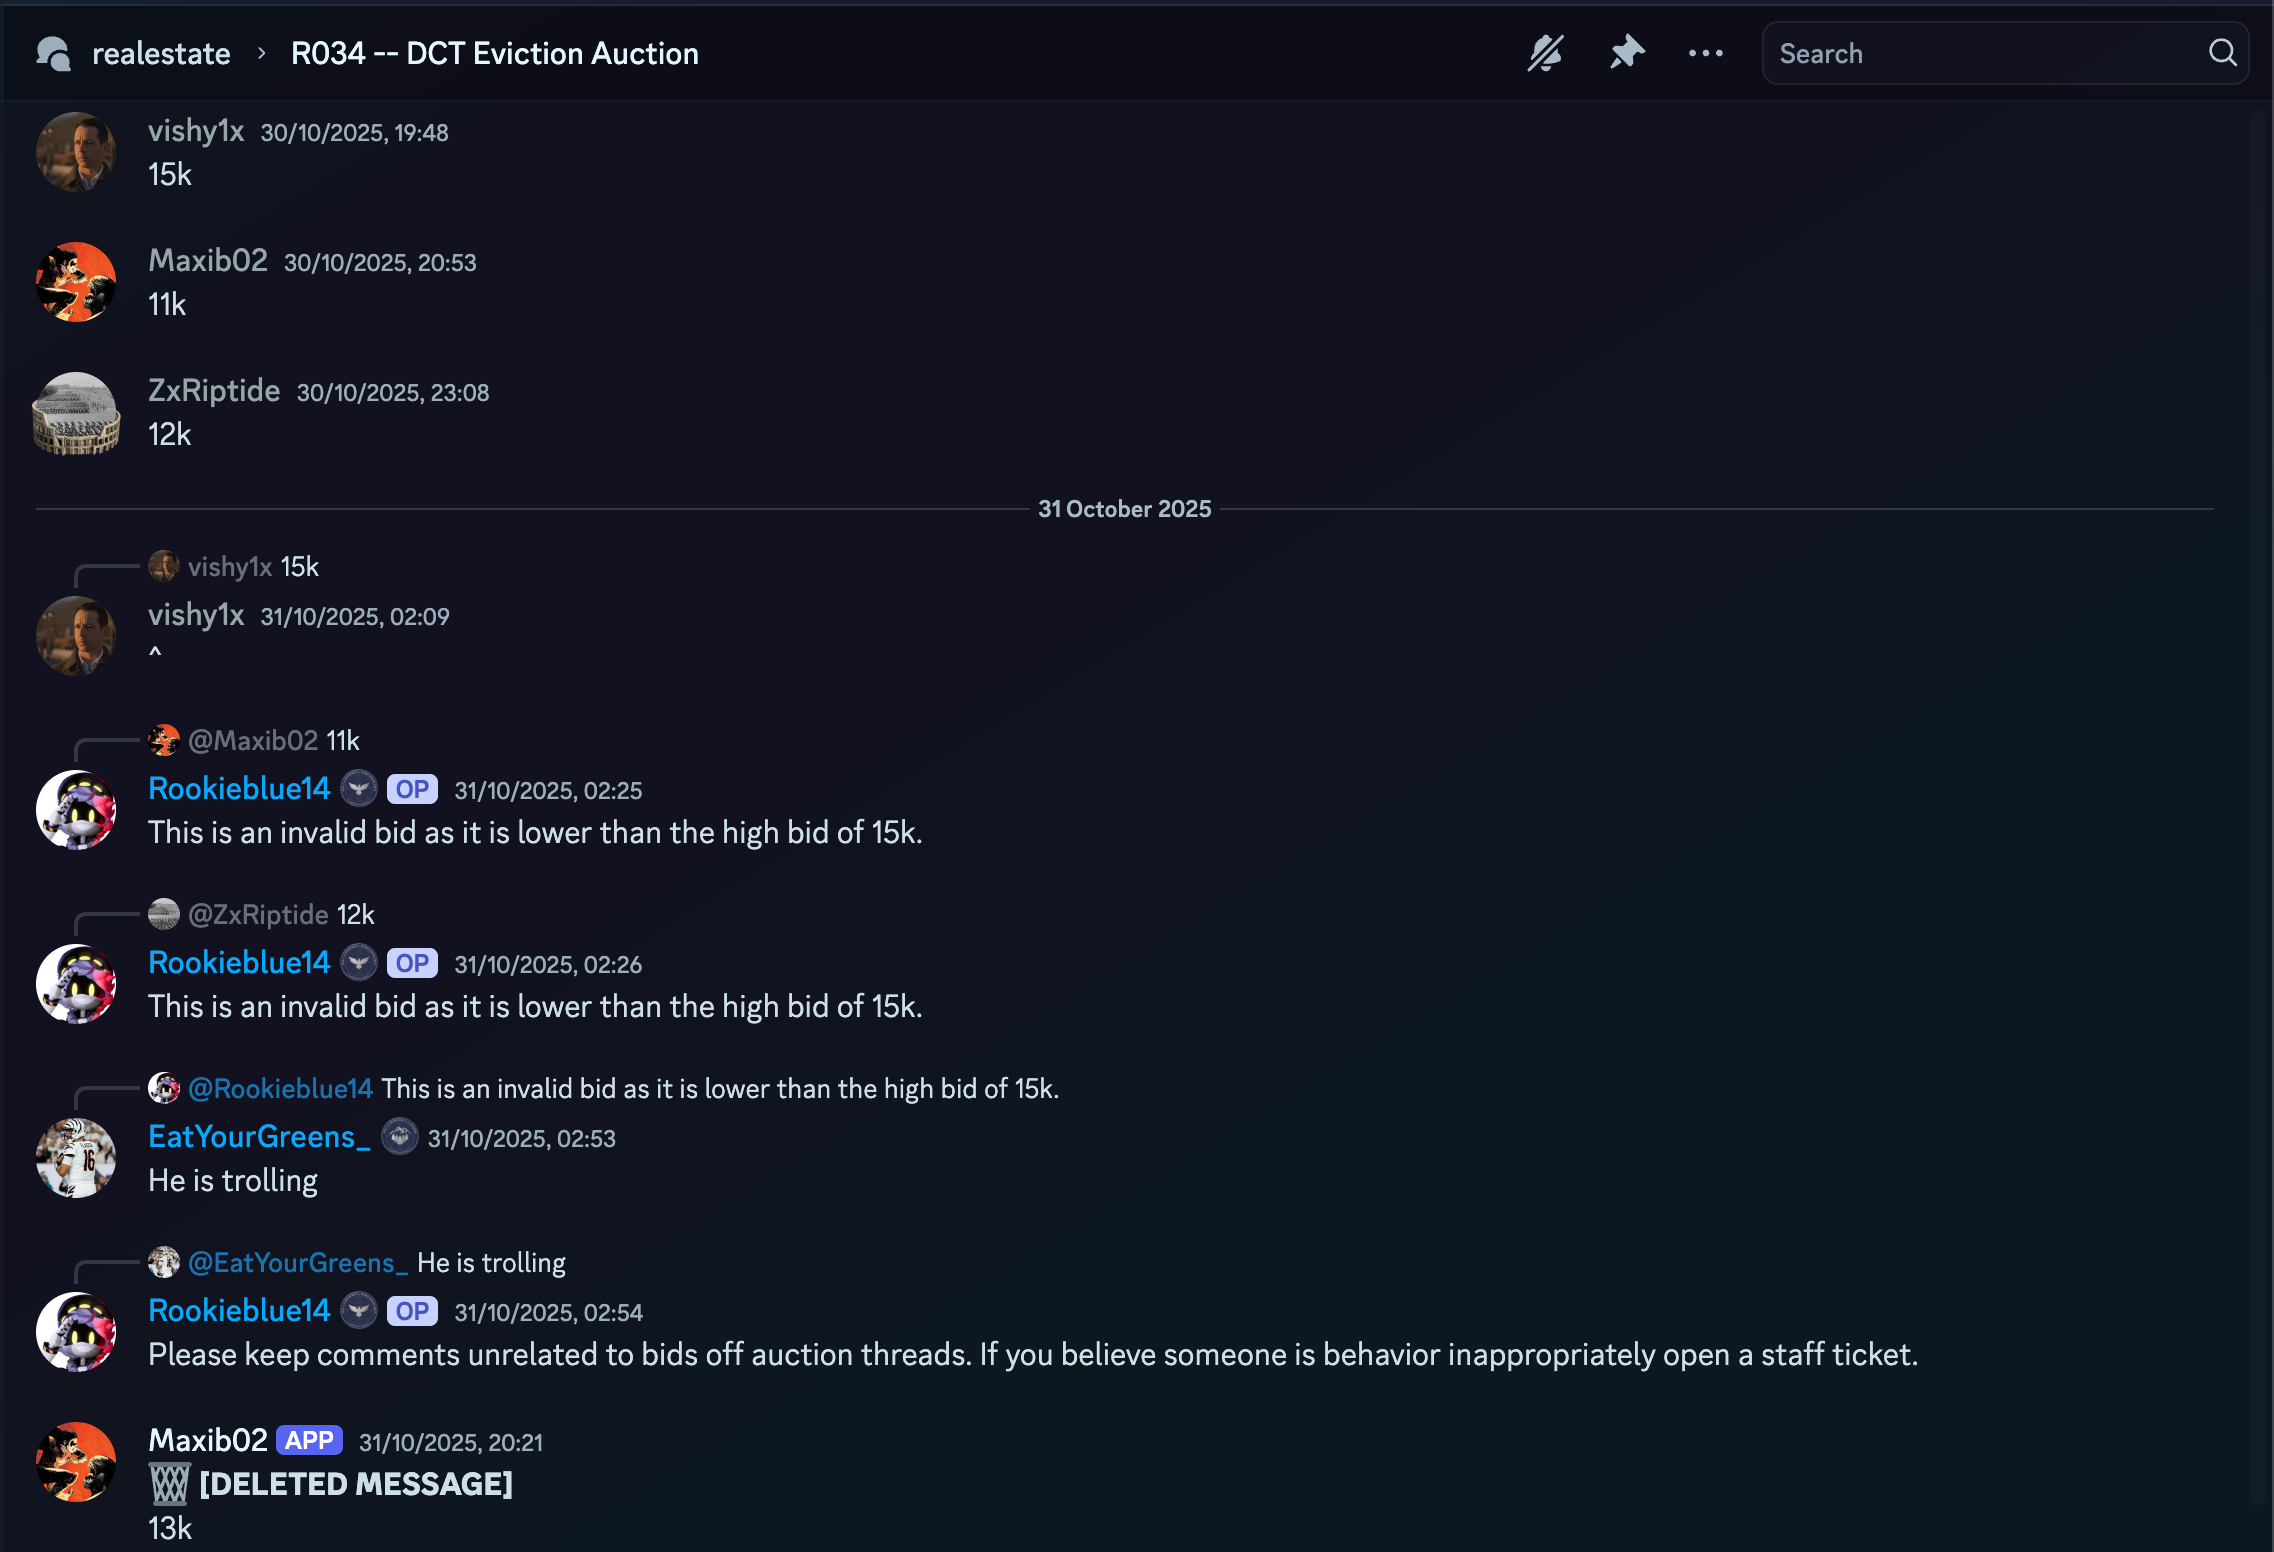Viewport: 2274px width, 1552px height.
Task: Click EatYourGreens_'s role badge next to name
Action: click(x=400, y=1136)
